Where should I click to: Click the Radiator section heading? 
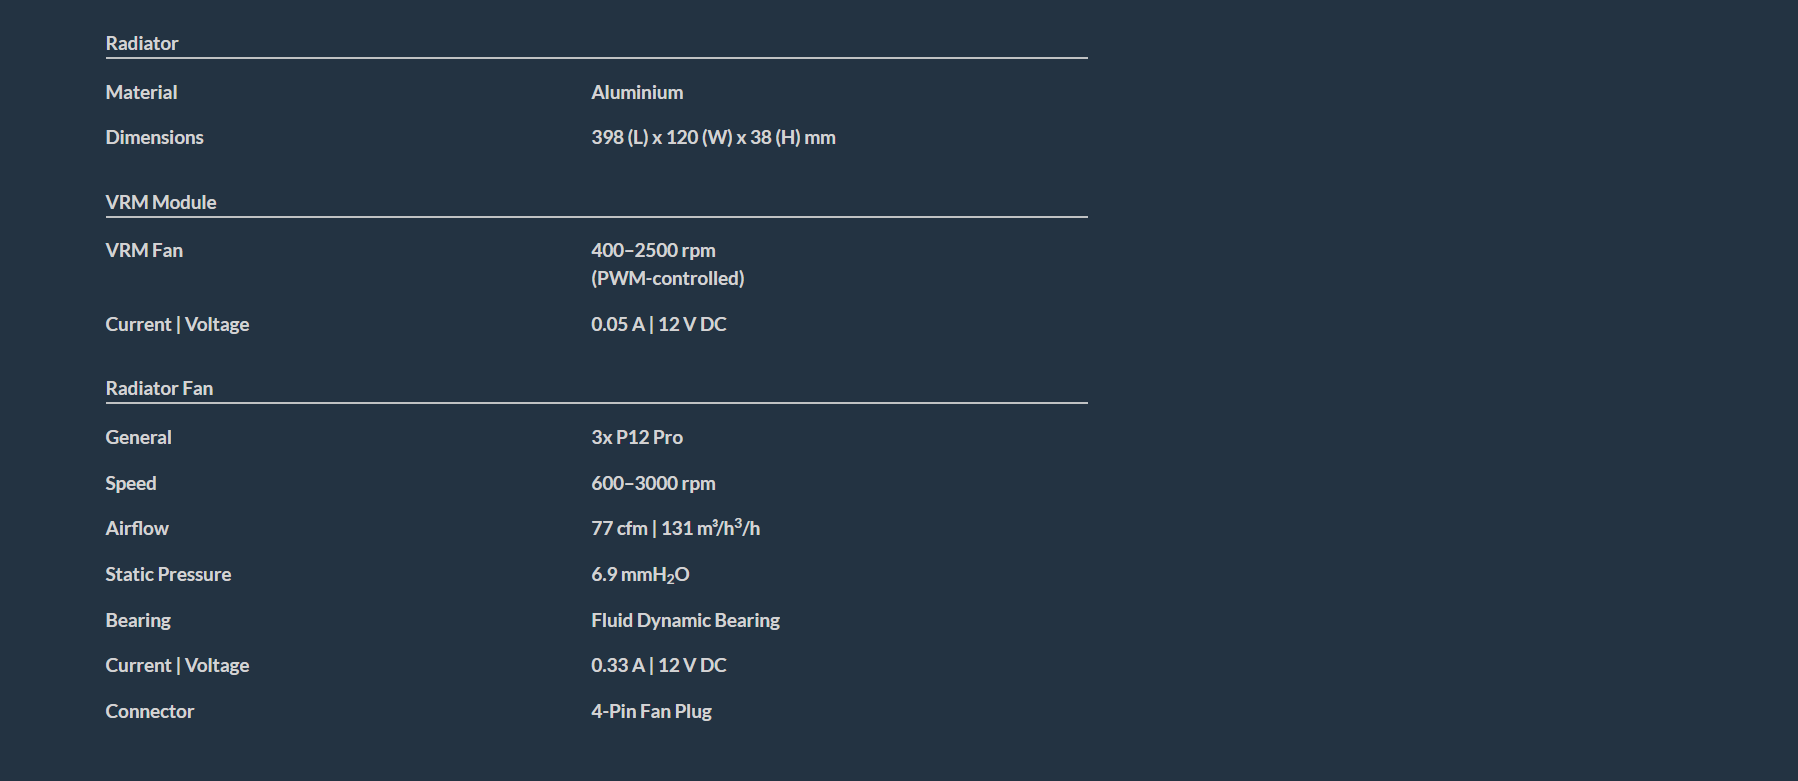click(142, 43)
